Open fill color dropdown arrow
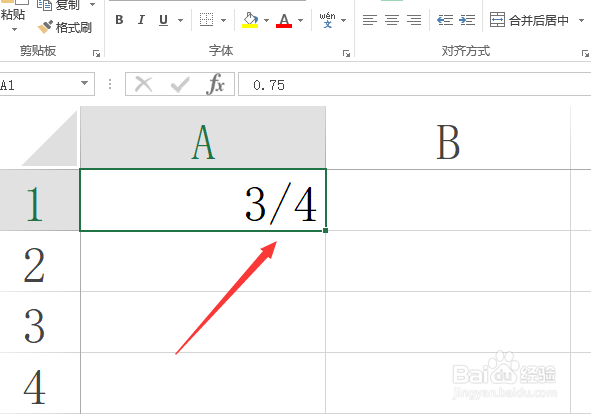This screenshot has height=414, width=591. point(266,20)
